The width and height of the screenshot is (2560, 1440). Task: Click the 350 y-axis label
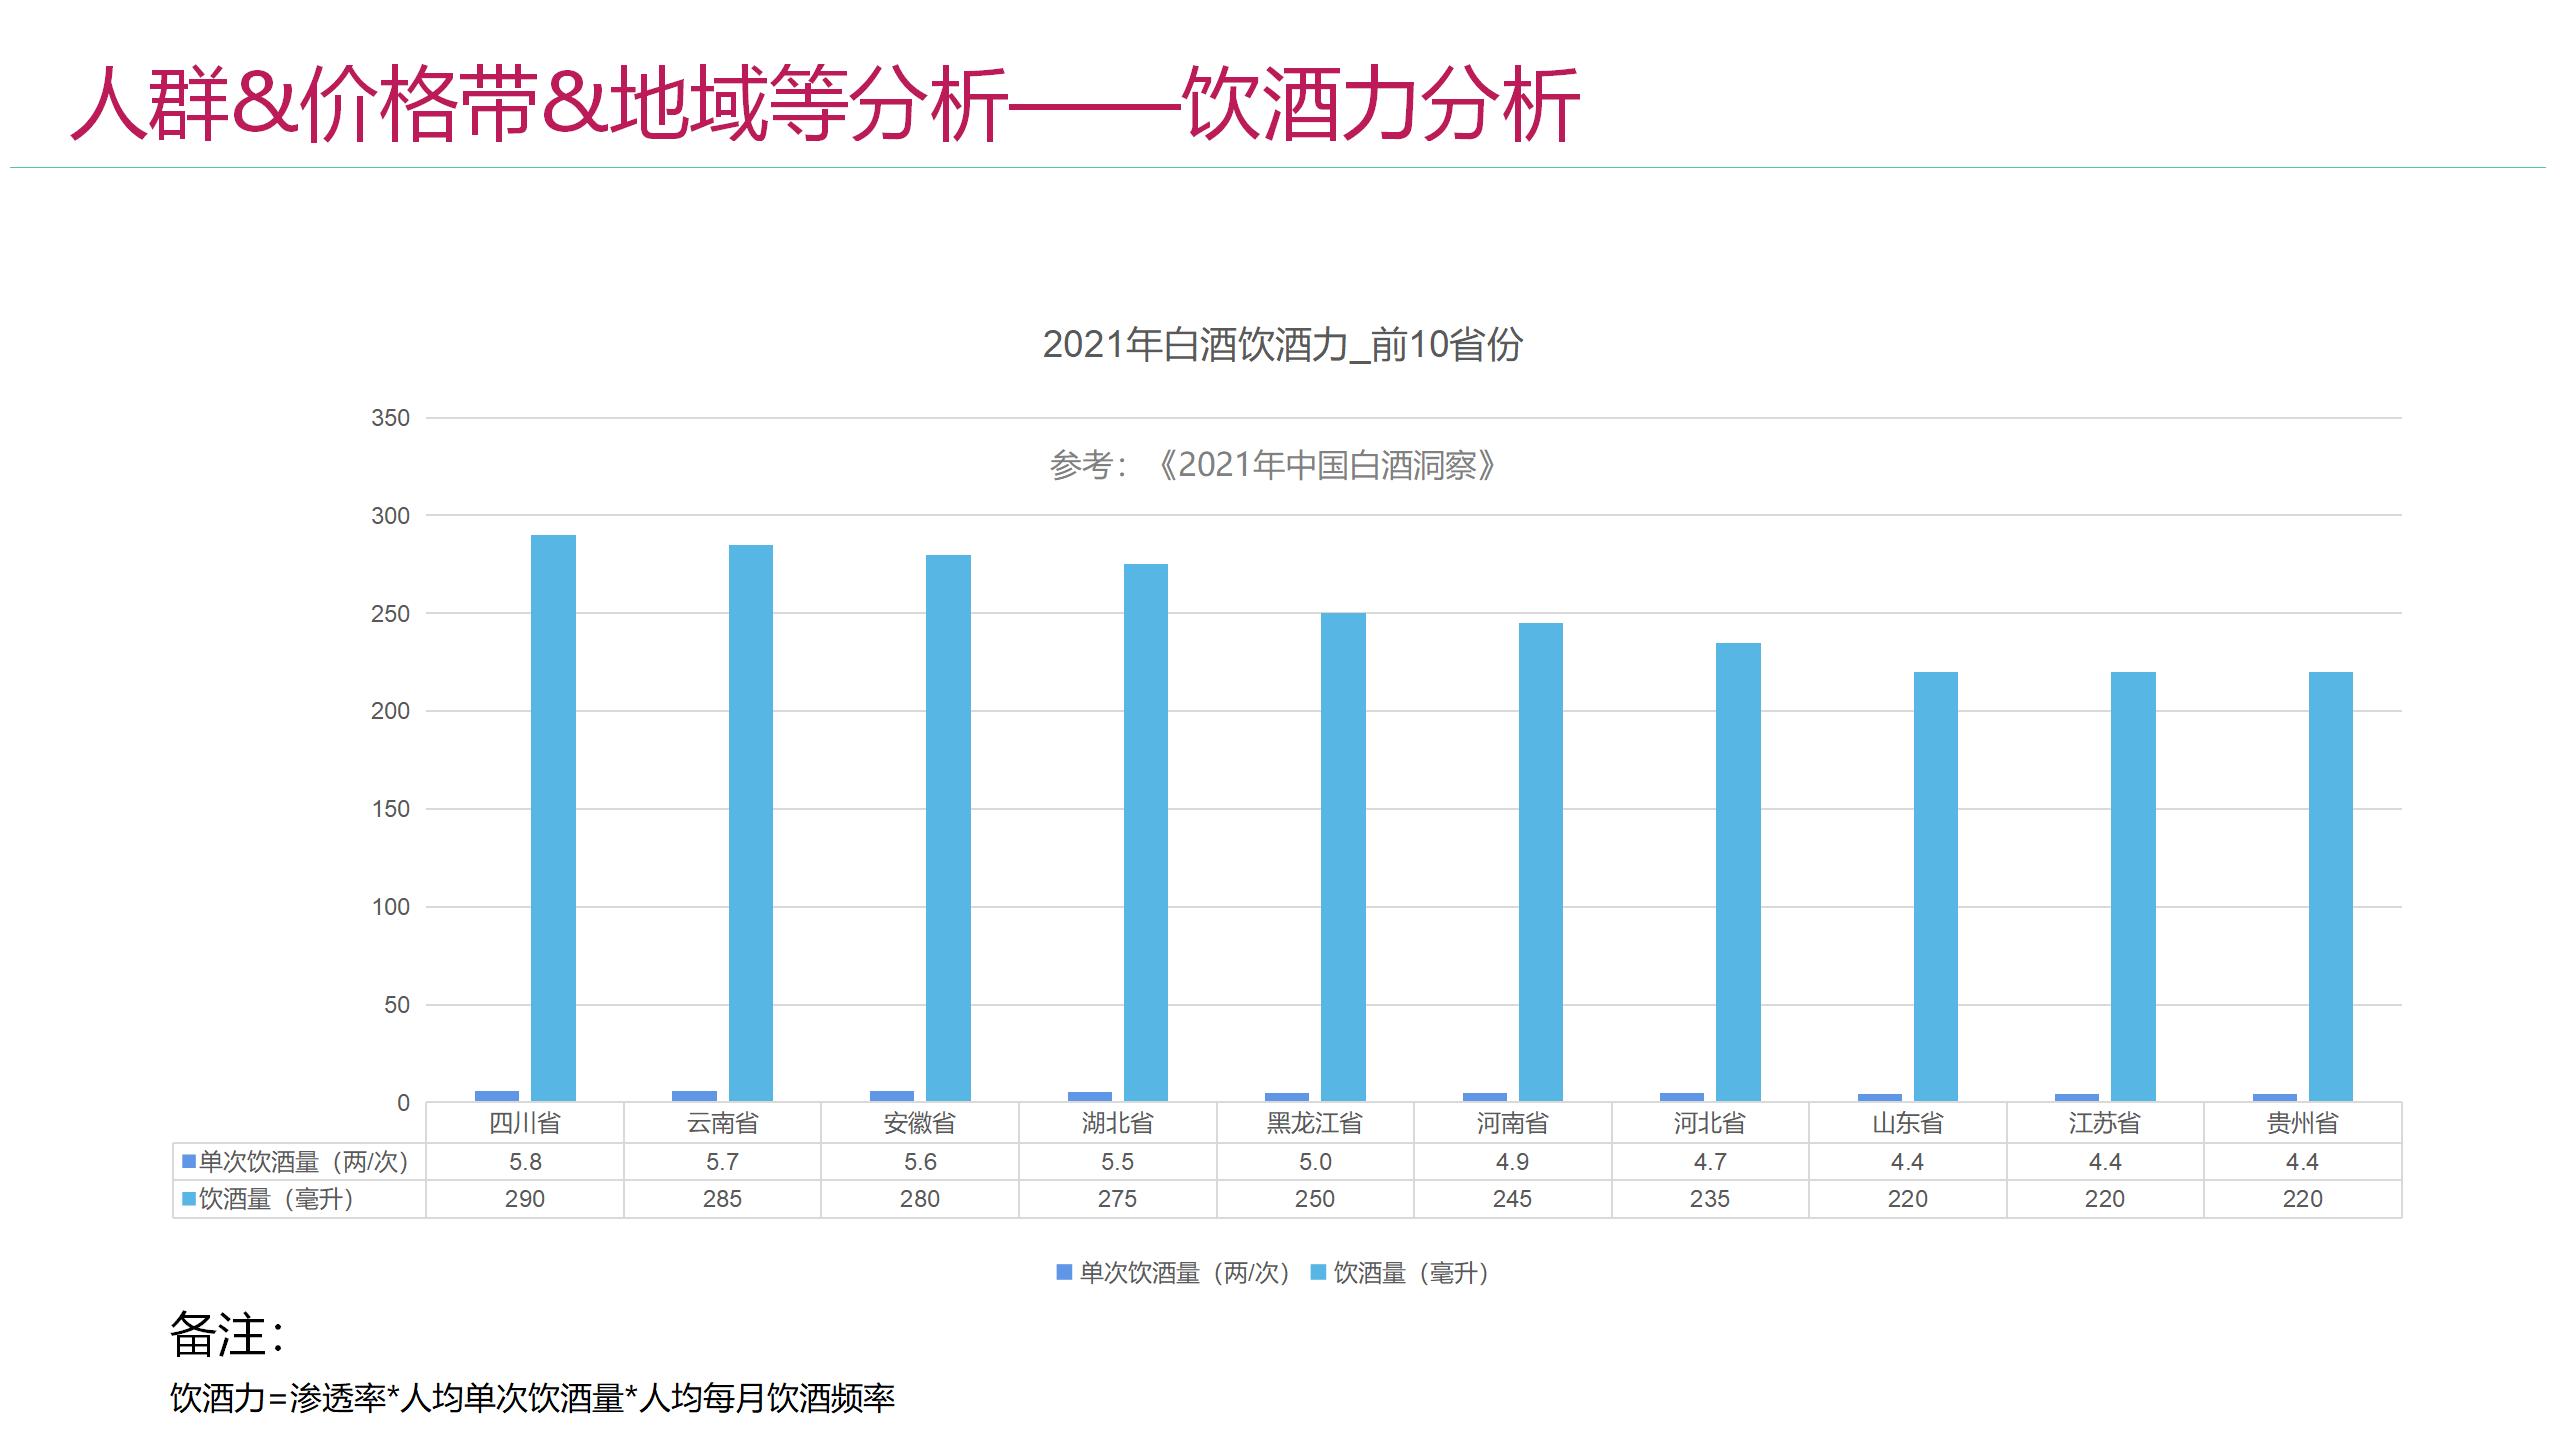point(390,418)
